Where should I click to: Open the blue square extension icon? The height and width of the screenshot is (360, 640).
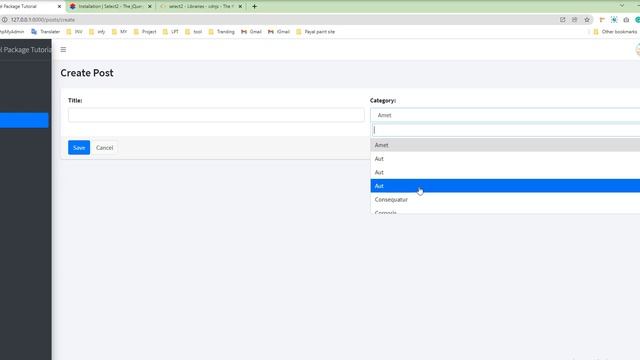(x=614, y=20)
